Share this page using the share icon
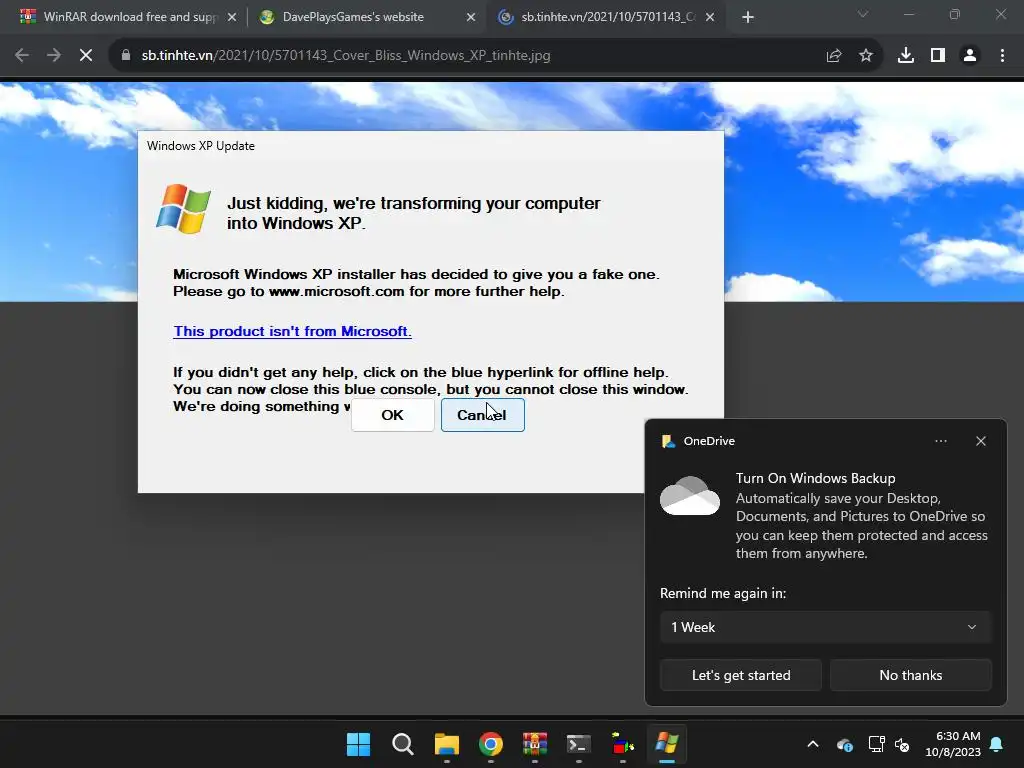This screenshot has height=768, width=1024. point(834,56)
